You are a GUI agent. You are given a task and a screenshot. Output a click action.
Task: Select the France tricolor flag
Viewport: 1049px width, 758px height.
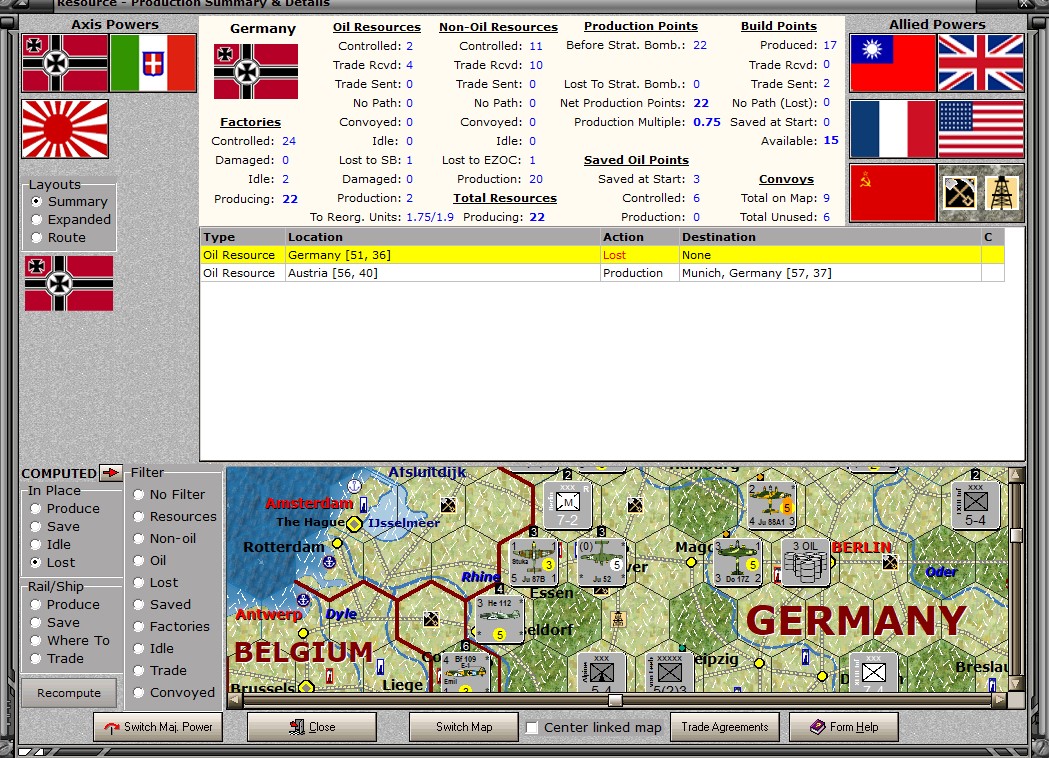892,129
